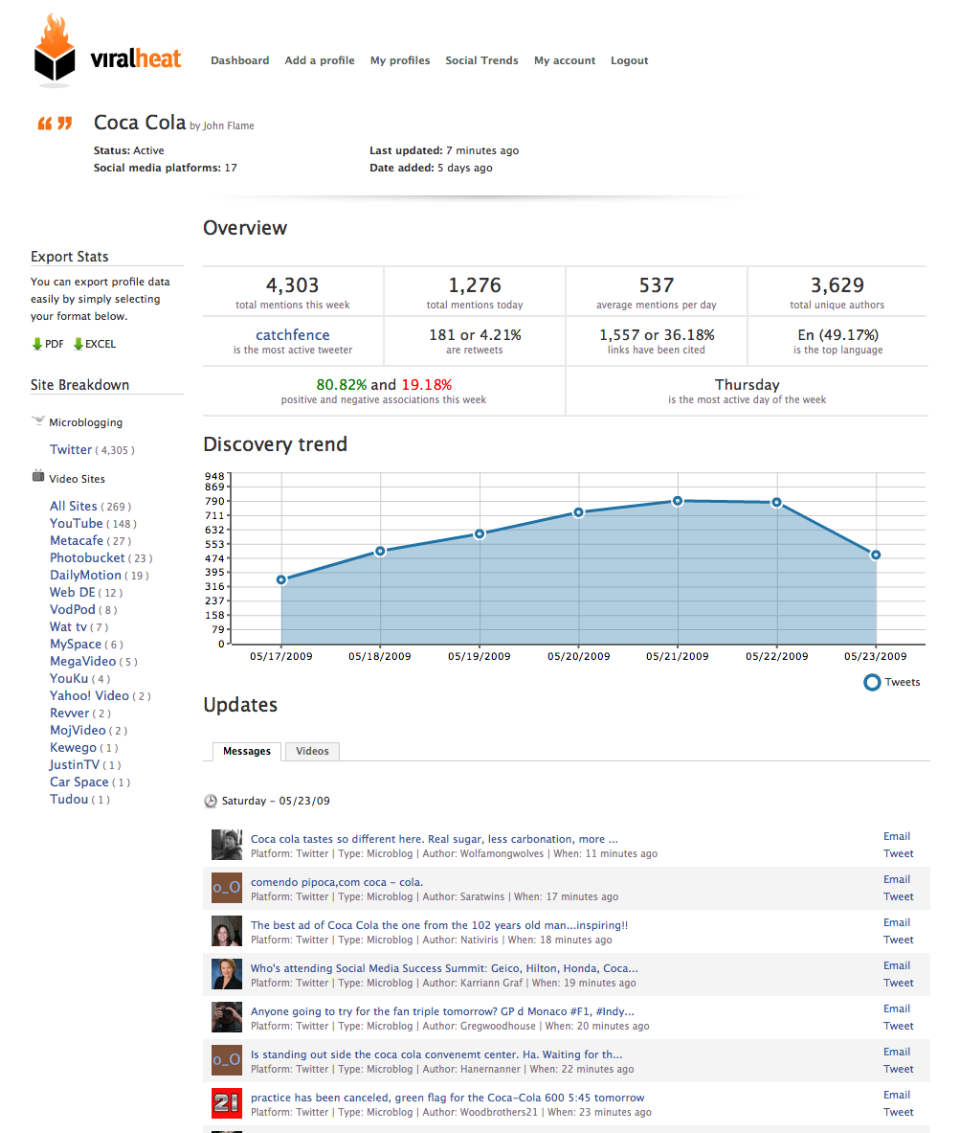Open All Sites video breakdown
Screen dimensions: 960x1133
click(x=73, y=506)
